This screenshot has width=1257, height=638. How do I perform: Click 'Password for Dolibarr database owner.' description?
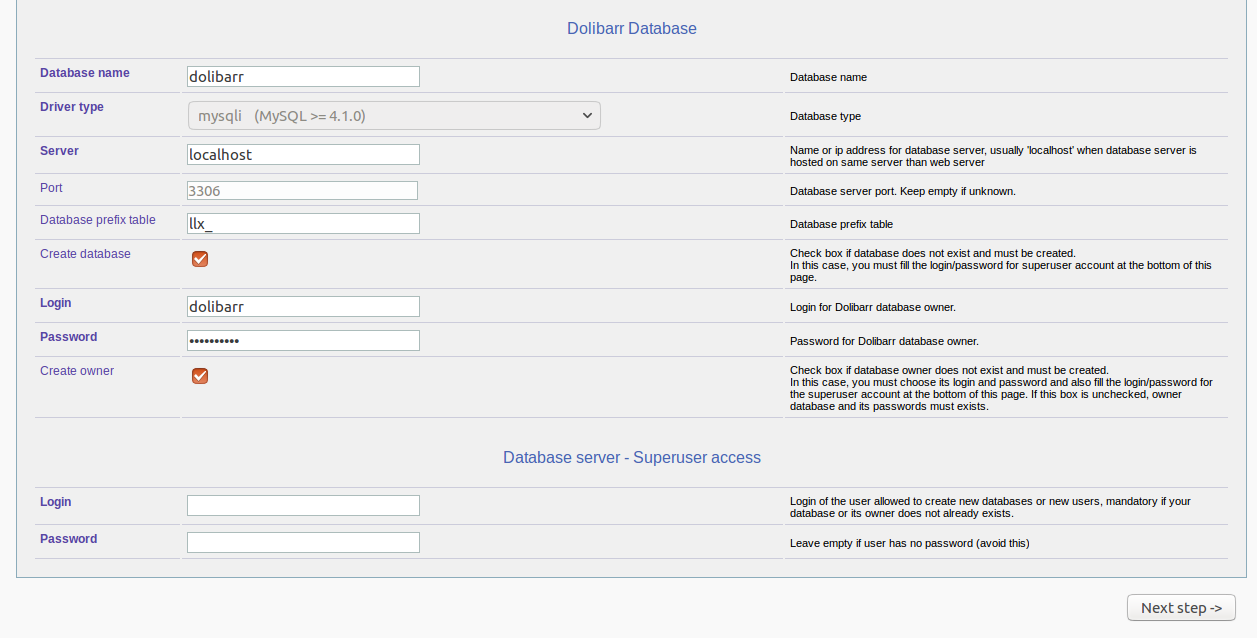click(884, 341)
